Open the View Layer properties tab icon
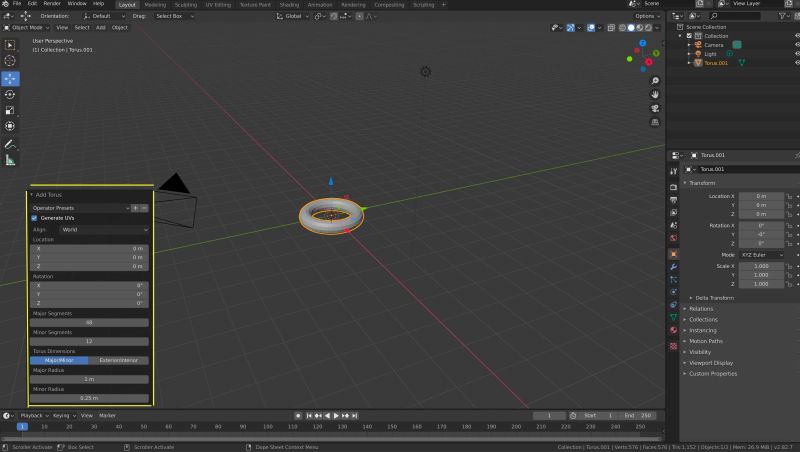 tap(673, 212)
